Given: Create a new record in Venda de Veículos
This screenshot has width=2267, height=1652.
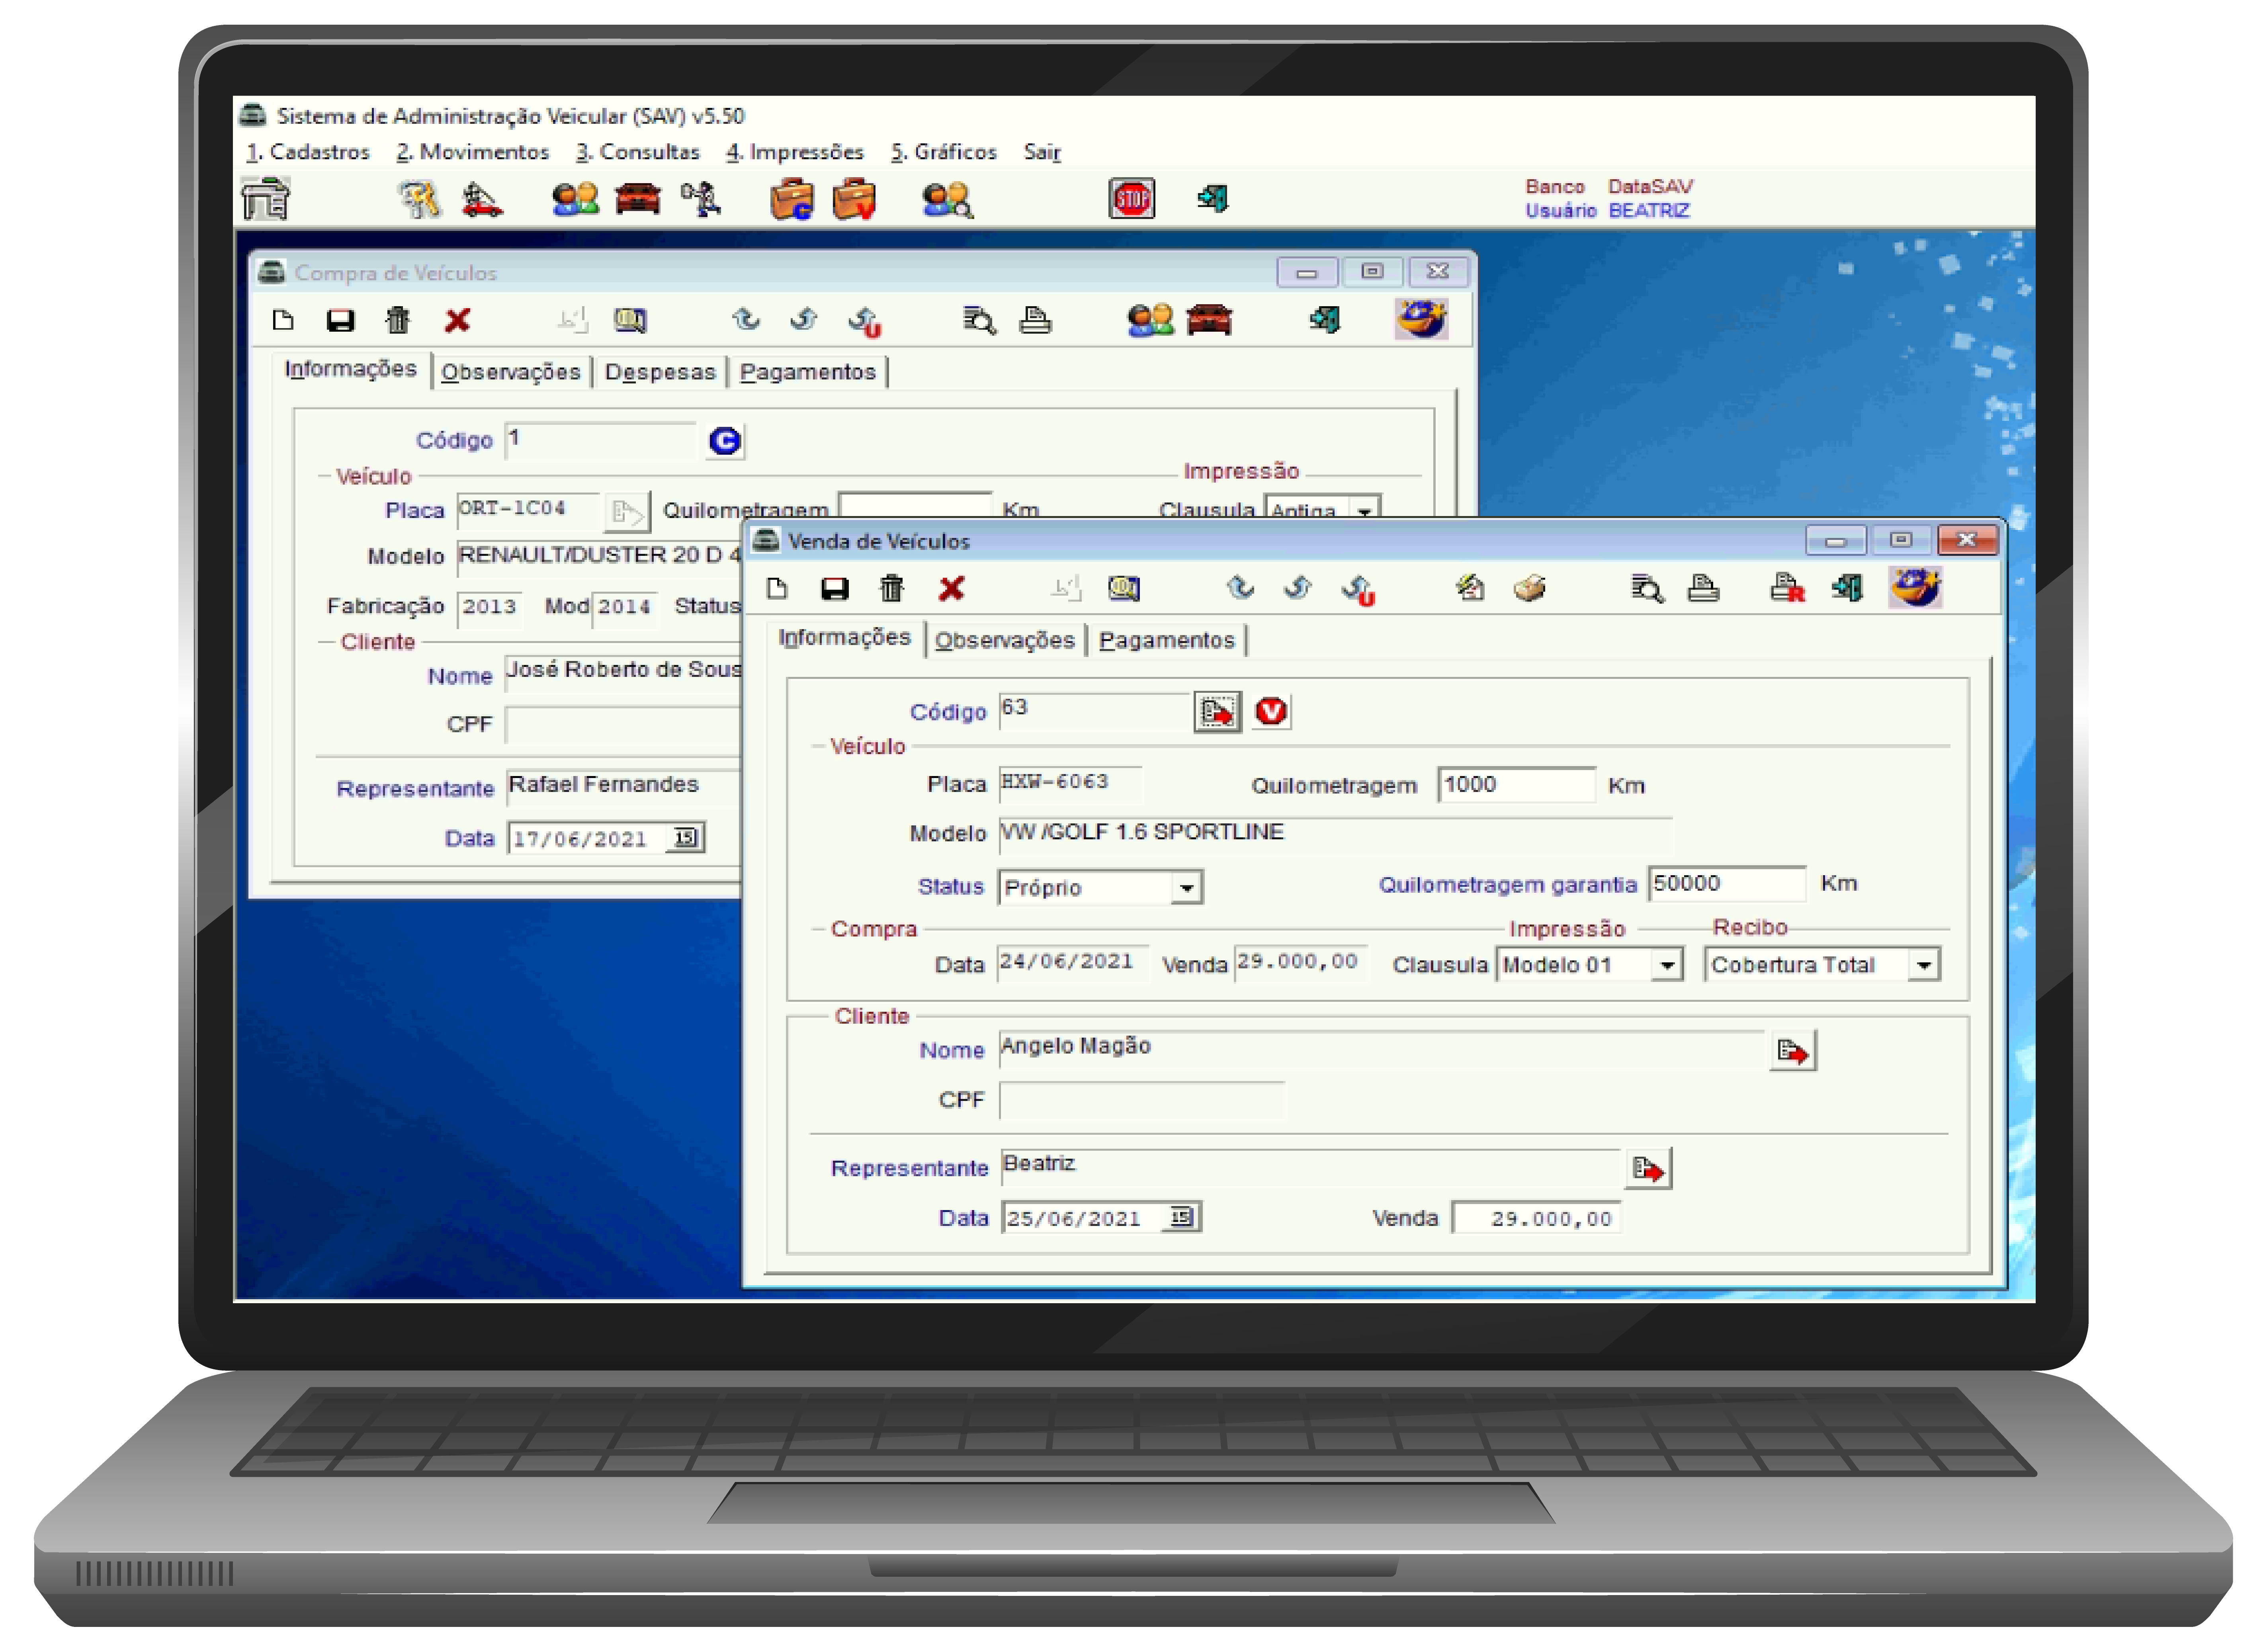Looking at the screenshot, I should point(777,588).
